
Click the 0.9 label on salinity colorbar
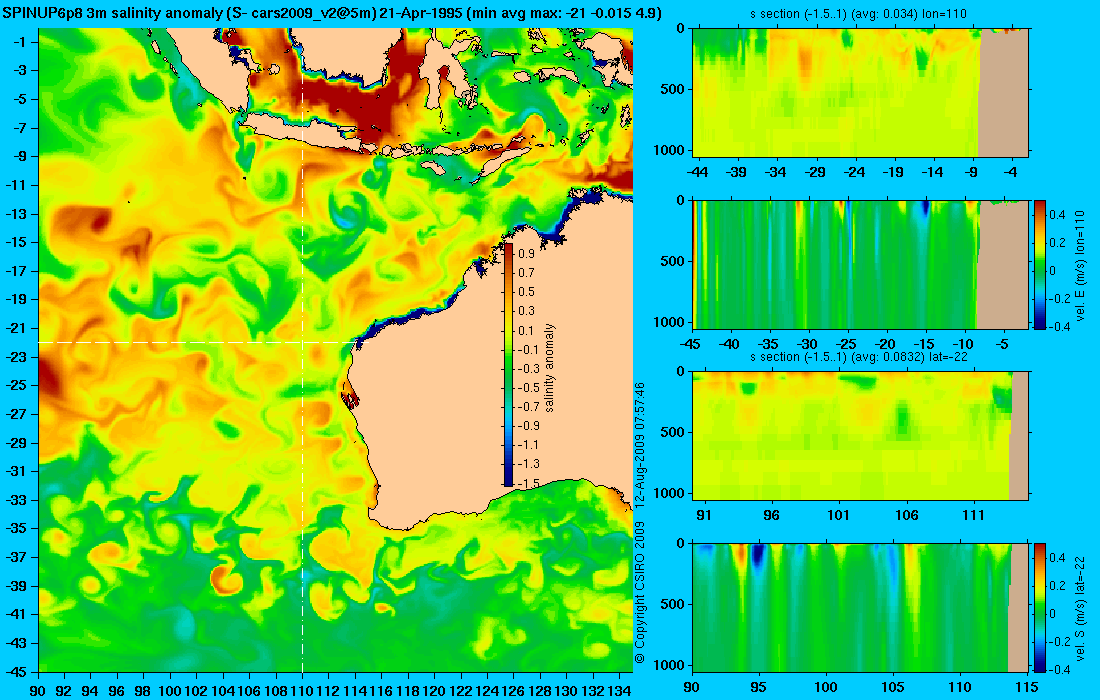527,253
